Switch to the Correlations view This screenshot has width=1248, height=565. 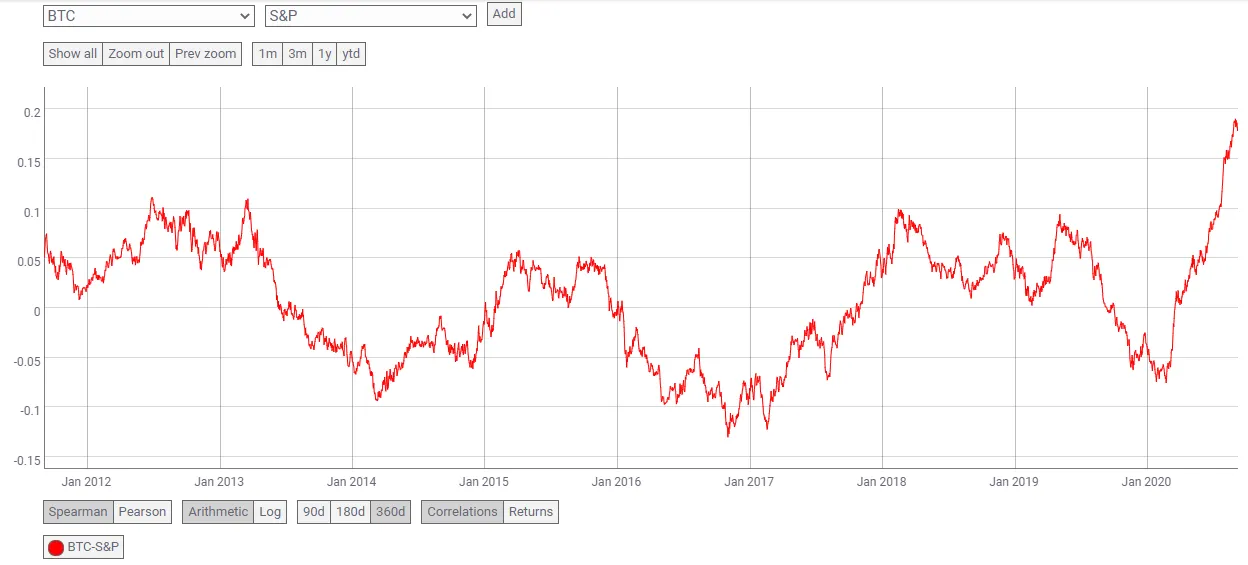462,512
